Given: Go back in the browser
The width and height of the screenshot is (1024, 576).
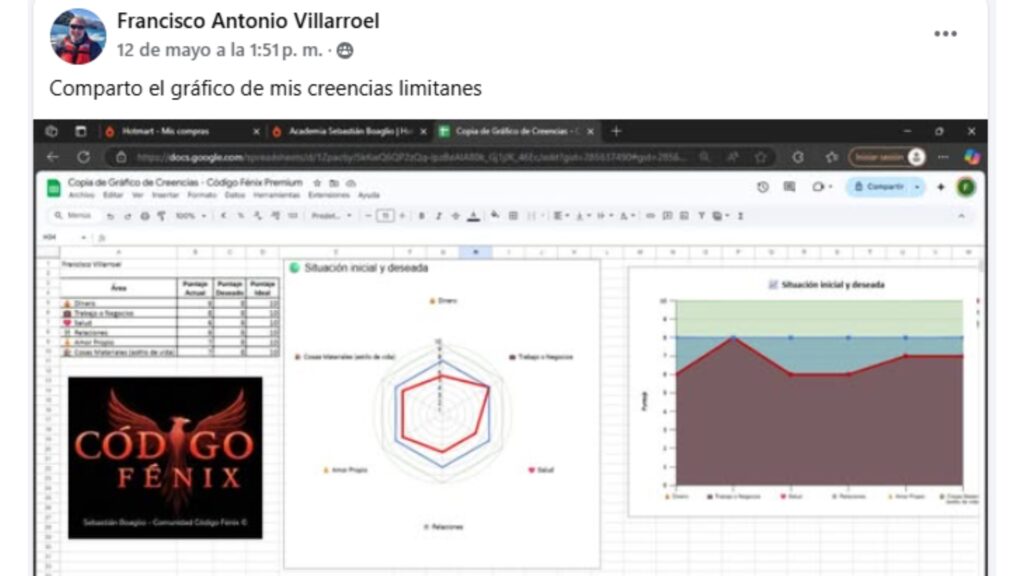Looking at the screenshot, I should (52, 157).
